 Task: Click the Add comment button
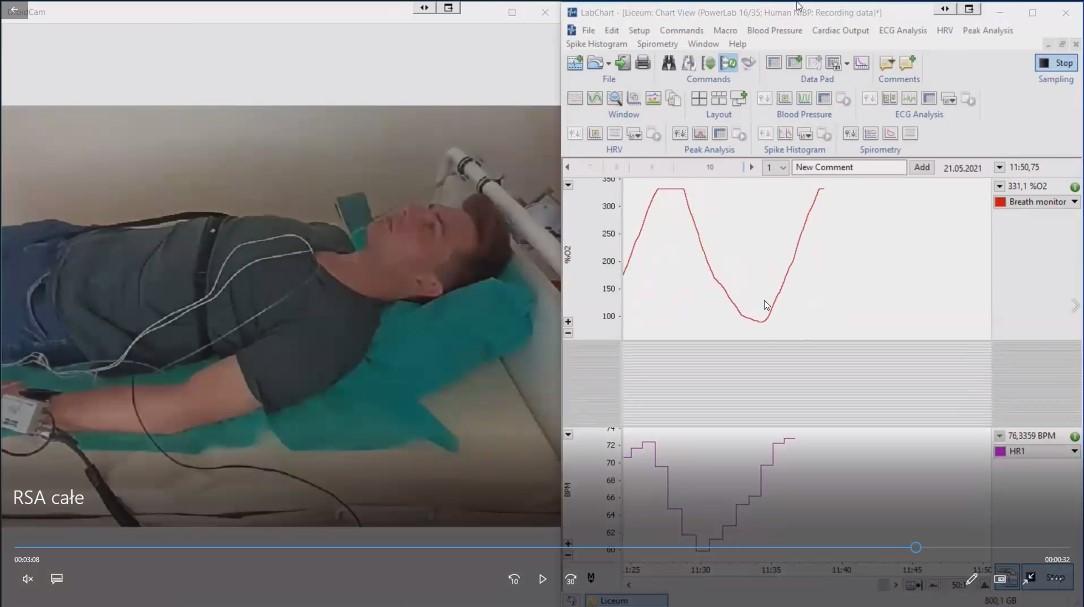pos(922,167)
